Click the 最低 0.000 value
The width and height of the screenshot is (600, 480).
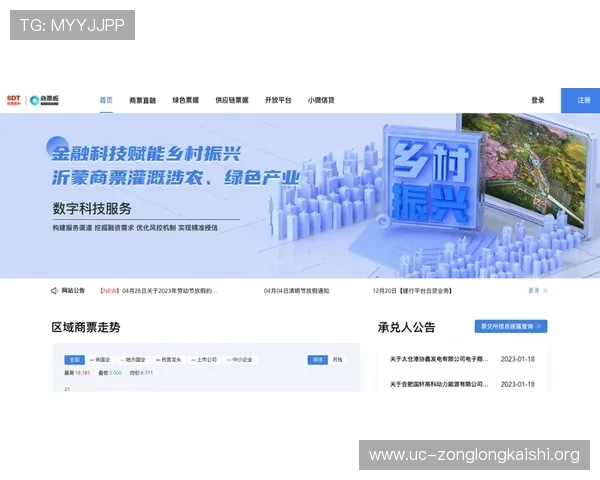tap(110, 373)
